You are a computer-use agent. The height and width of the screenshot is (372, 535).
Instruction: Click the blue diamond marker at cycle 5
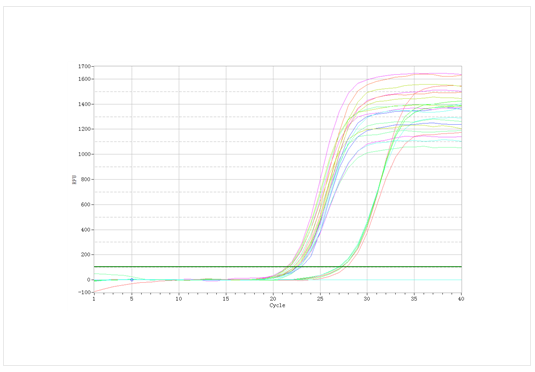click(132, 280)
